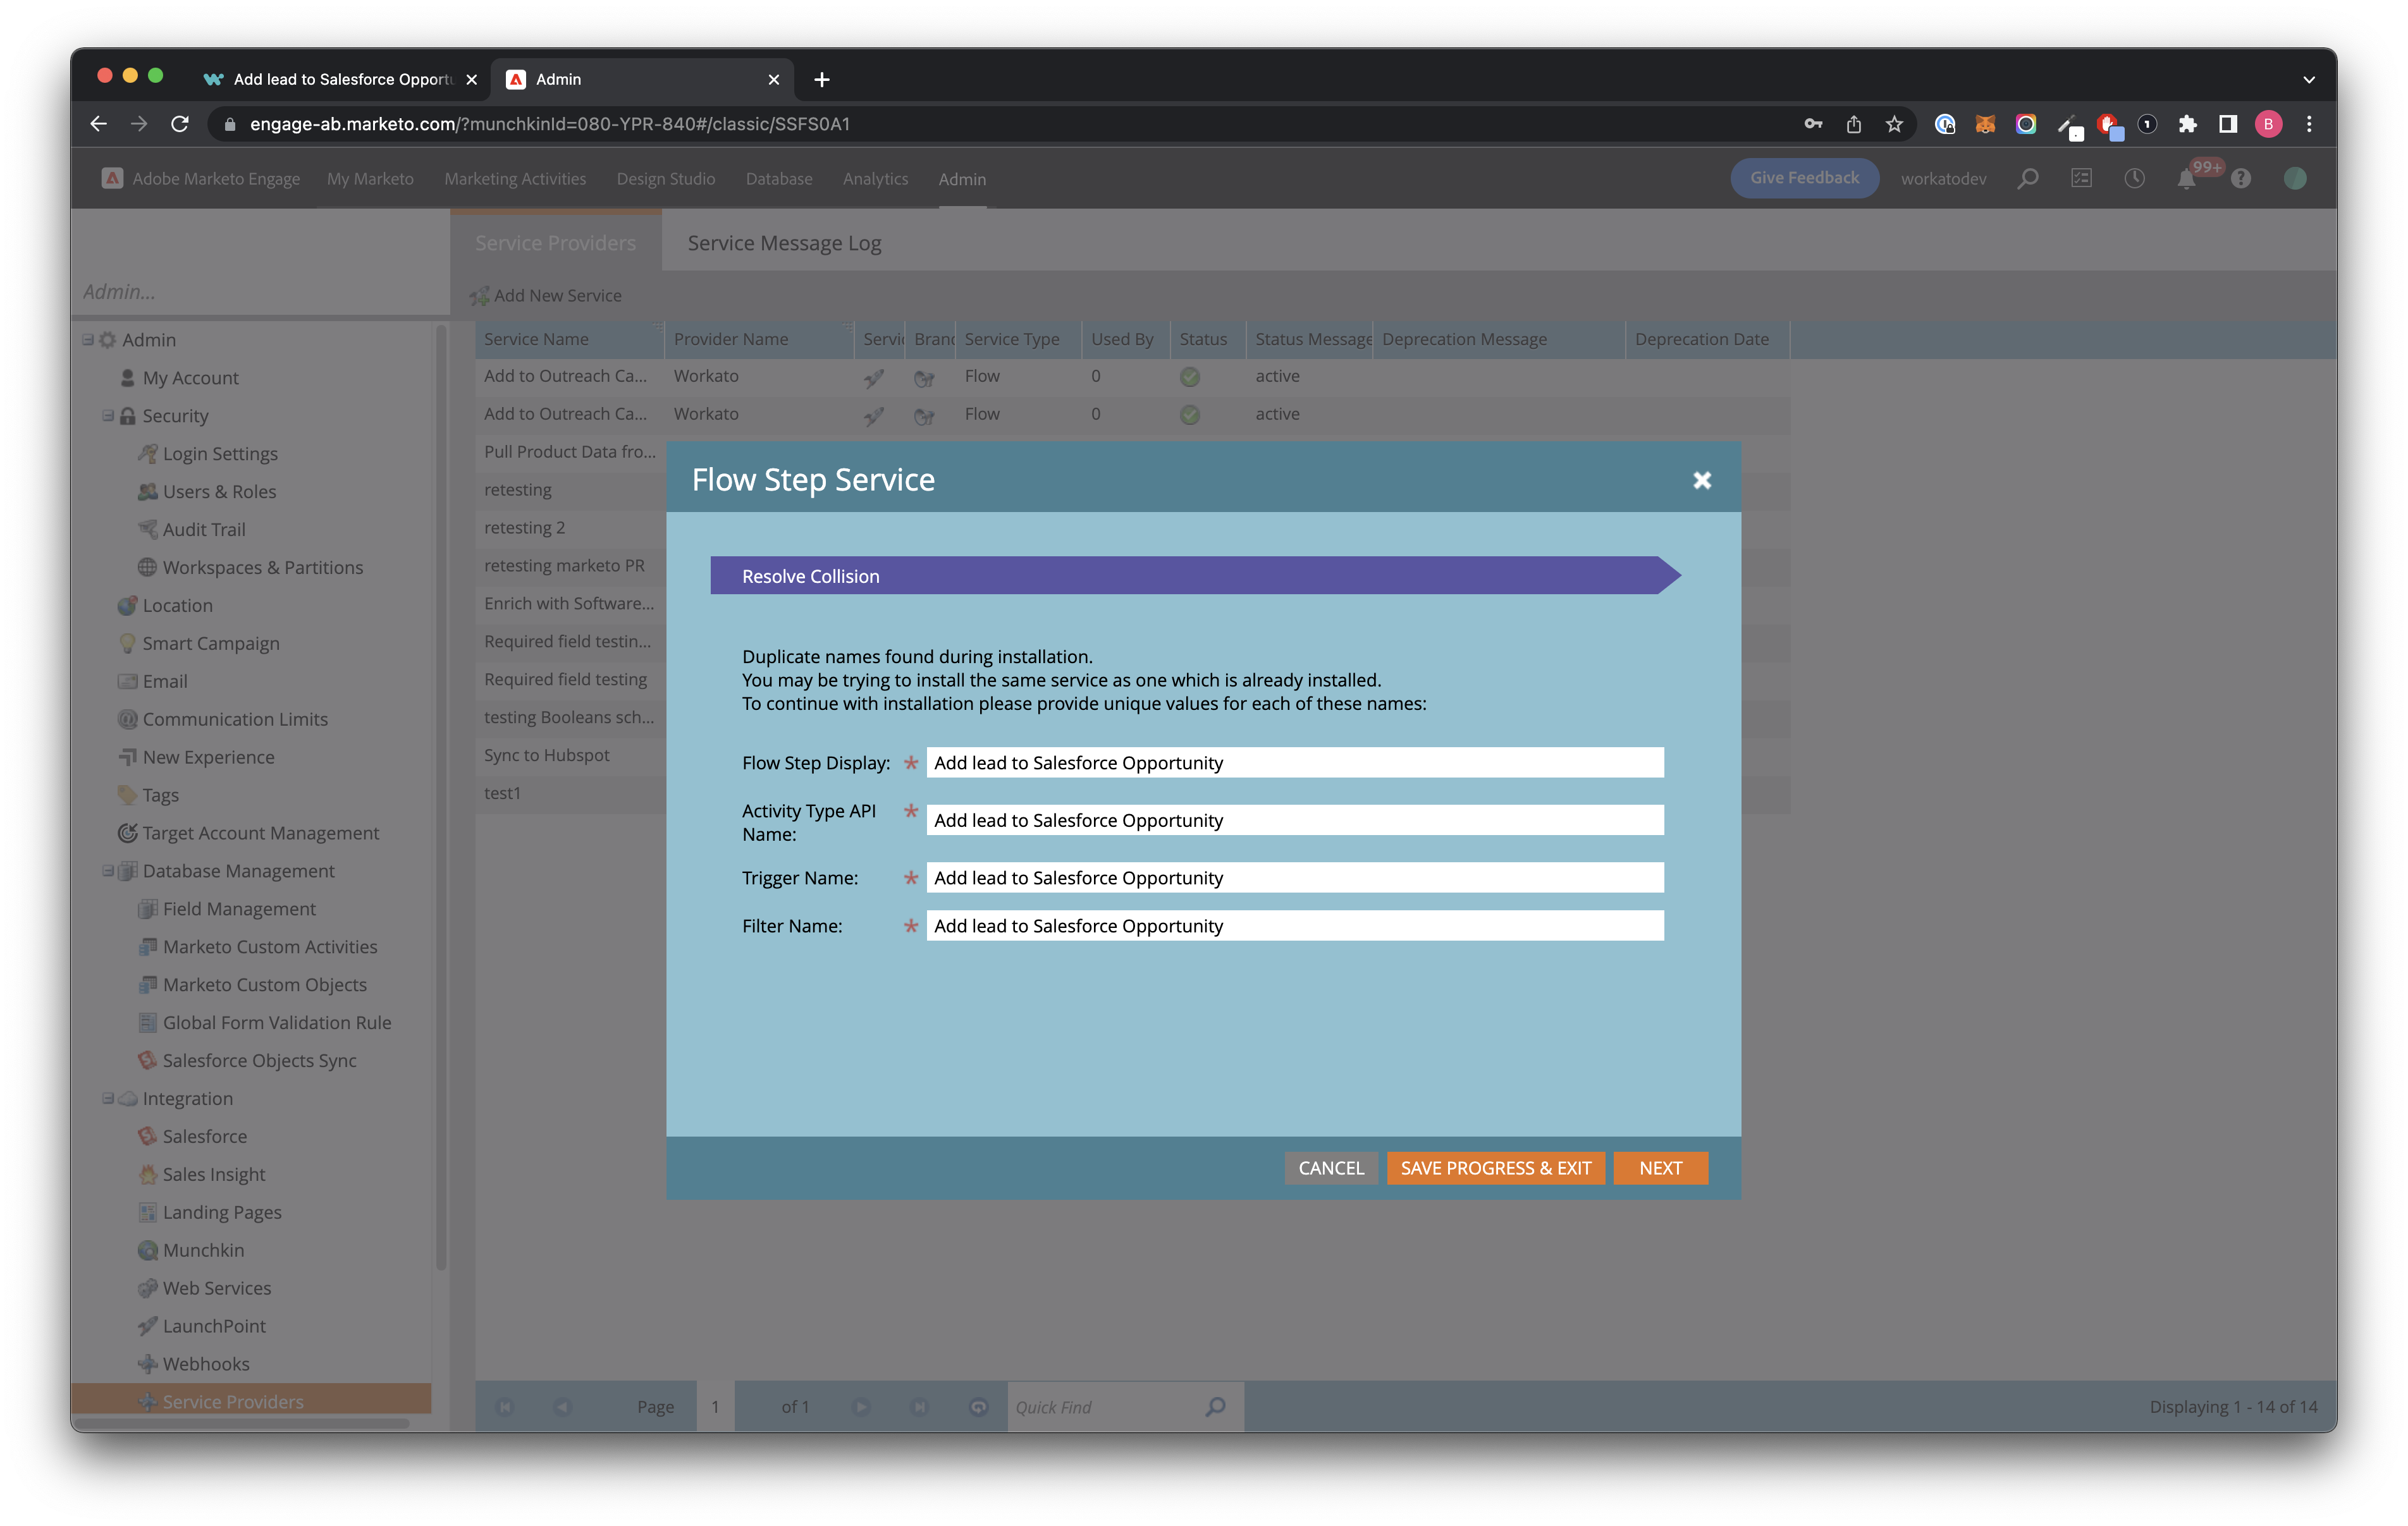2408x1526 pixels.
Task: Focus the Trigger Name text field
Action: pos(1294,877)
